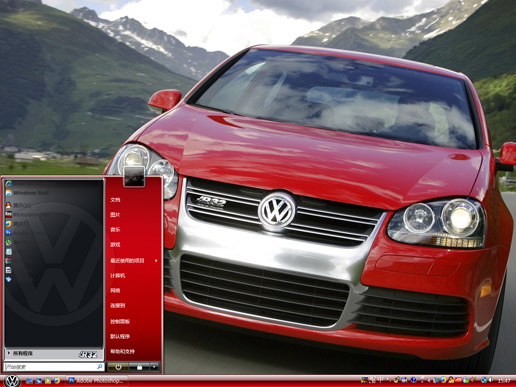Open shutdown options arrow beside lock button
516x387 pixels.
[x=154, y=367]
